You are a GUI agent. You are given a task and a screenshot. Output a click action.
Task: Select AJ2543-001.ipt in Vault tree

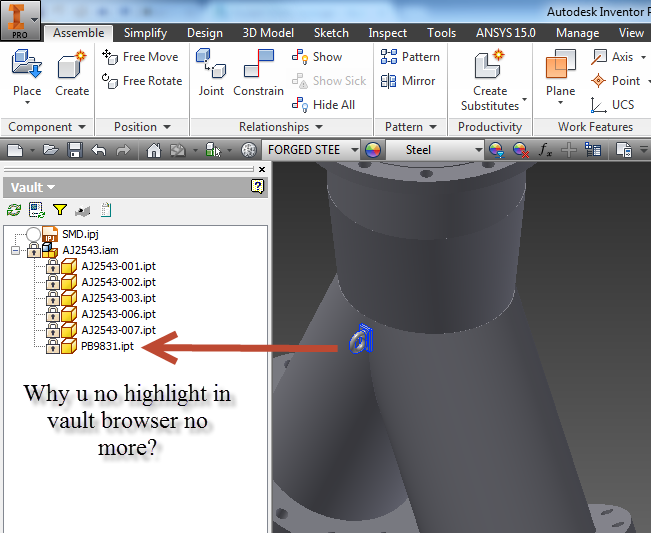click(118, 266)
